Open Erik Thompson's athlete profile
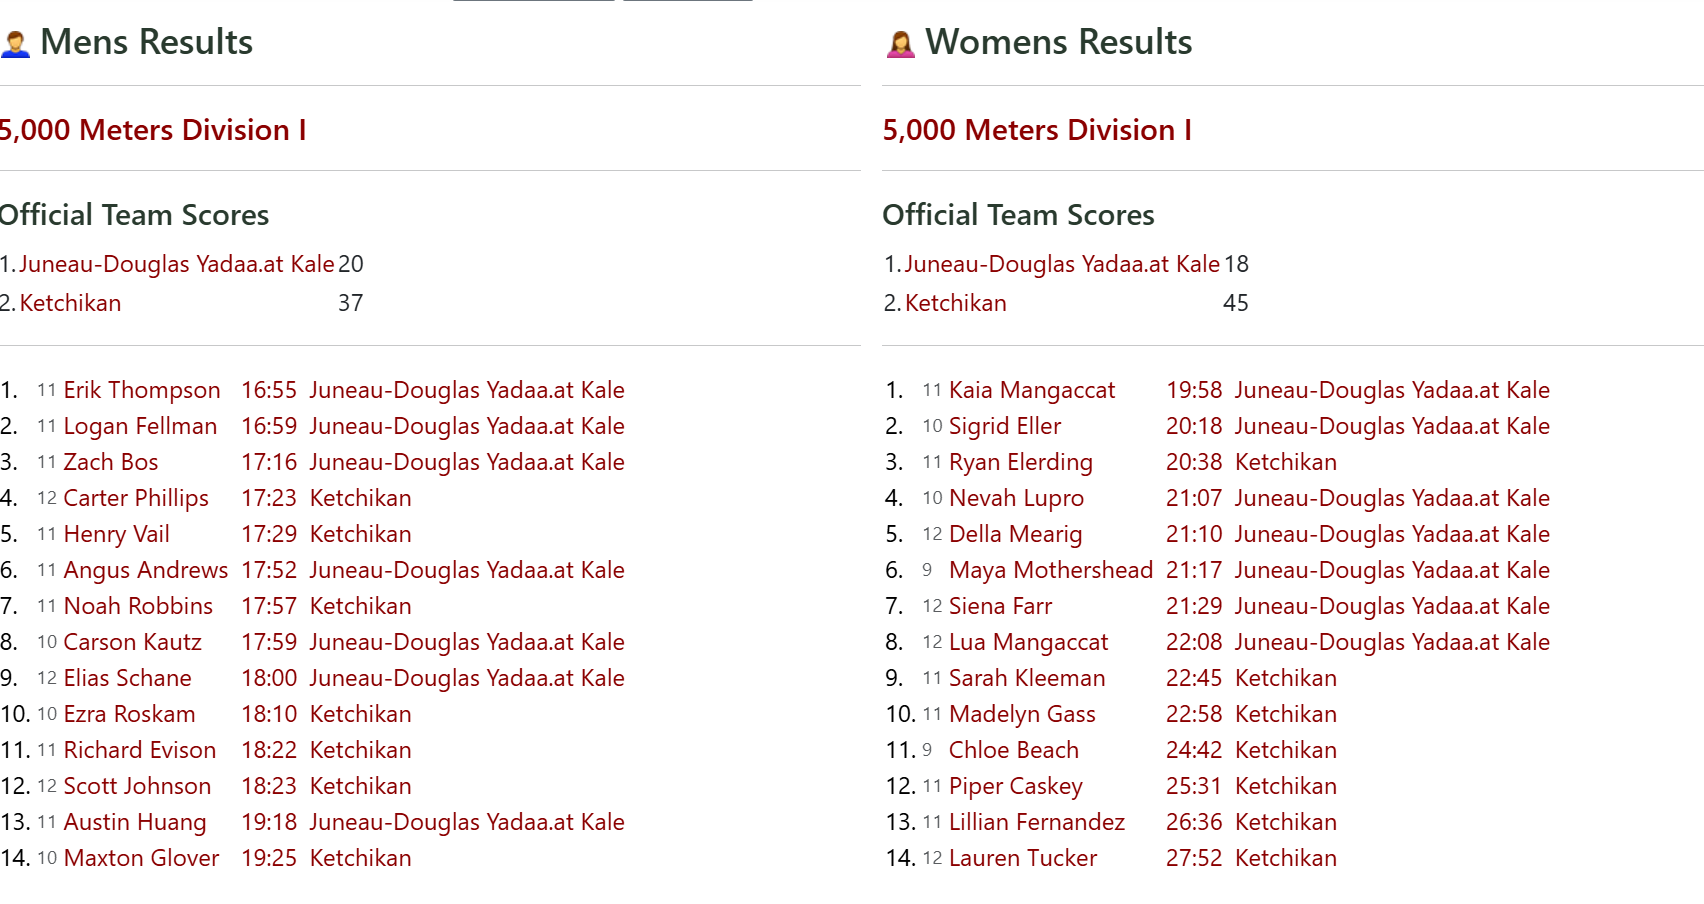Screen dimensions: 1704x904 142,390
